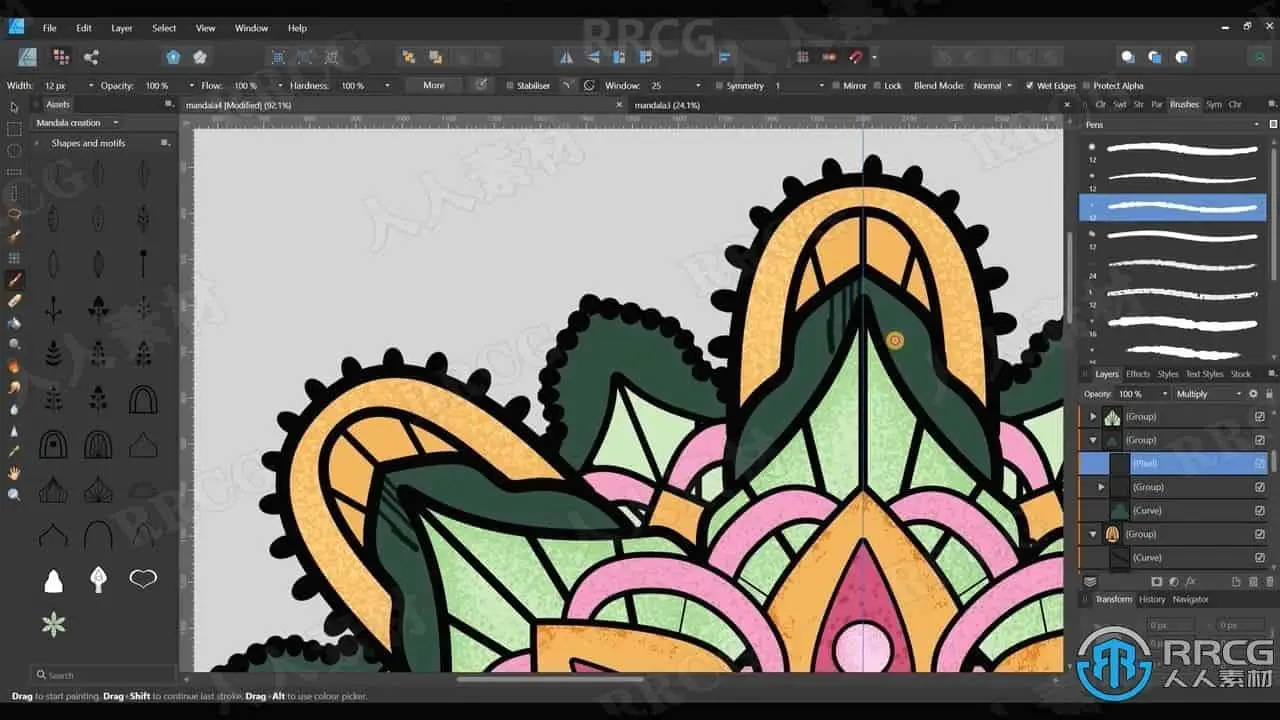
Task: Switch to the Pixel Persona icon
Action: click(61, 57)
